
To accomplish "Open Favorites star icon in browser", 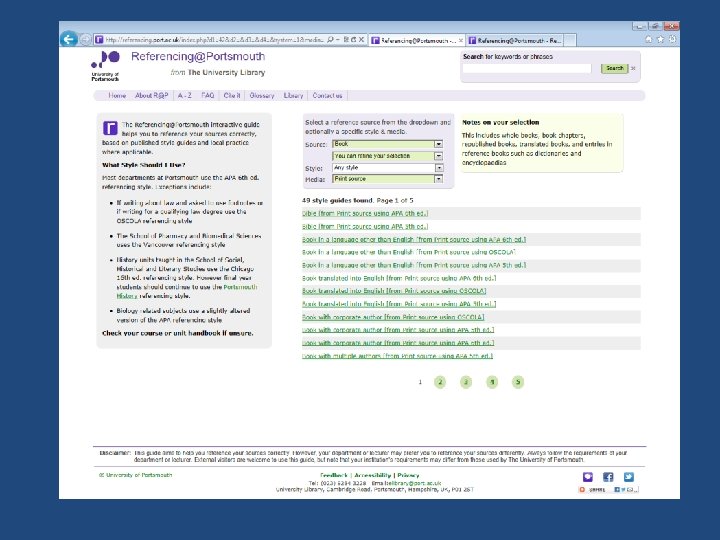I will 660,39.
